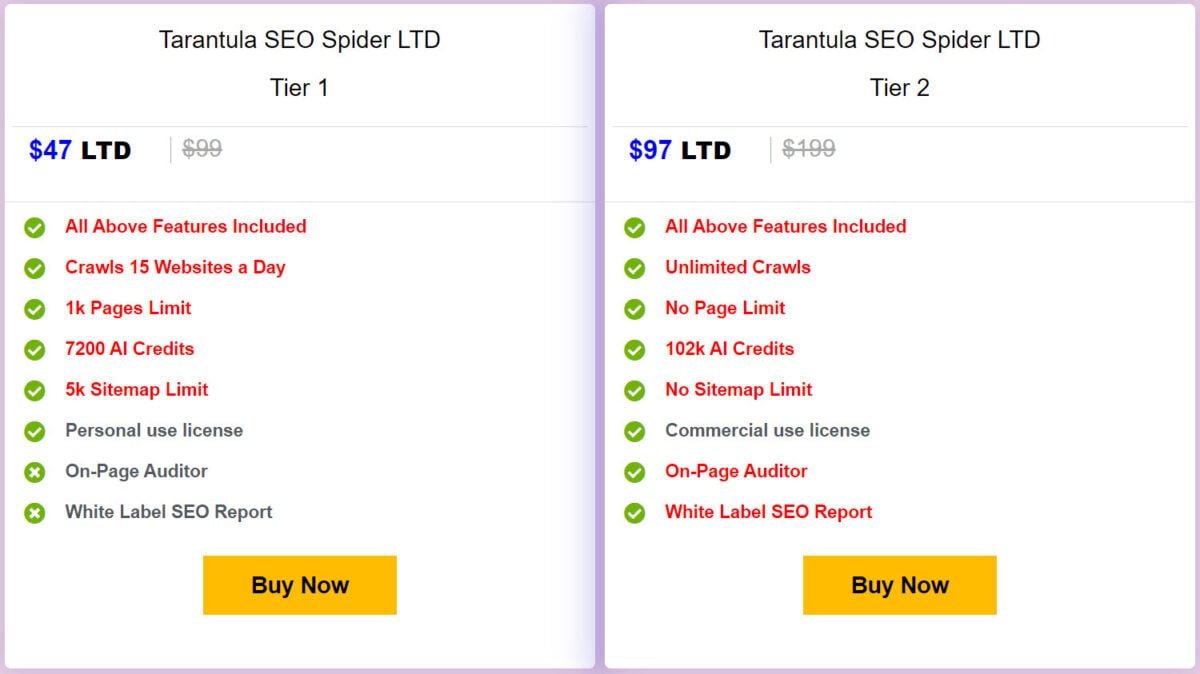Click the Tier 2 heading label
Viewport: 1200px width, 674px height.
pos(899,88)
